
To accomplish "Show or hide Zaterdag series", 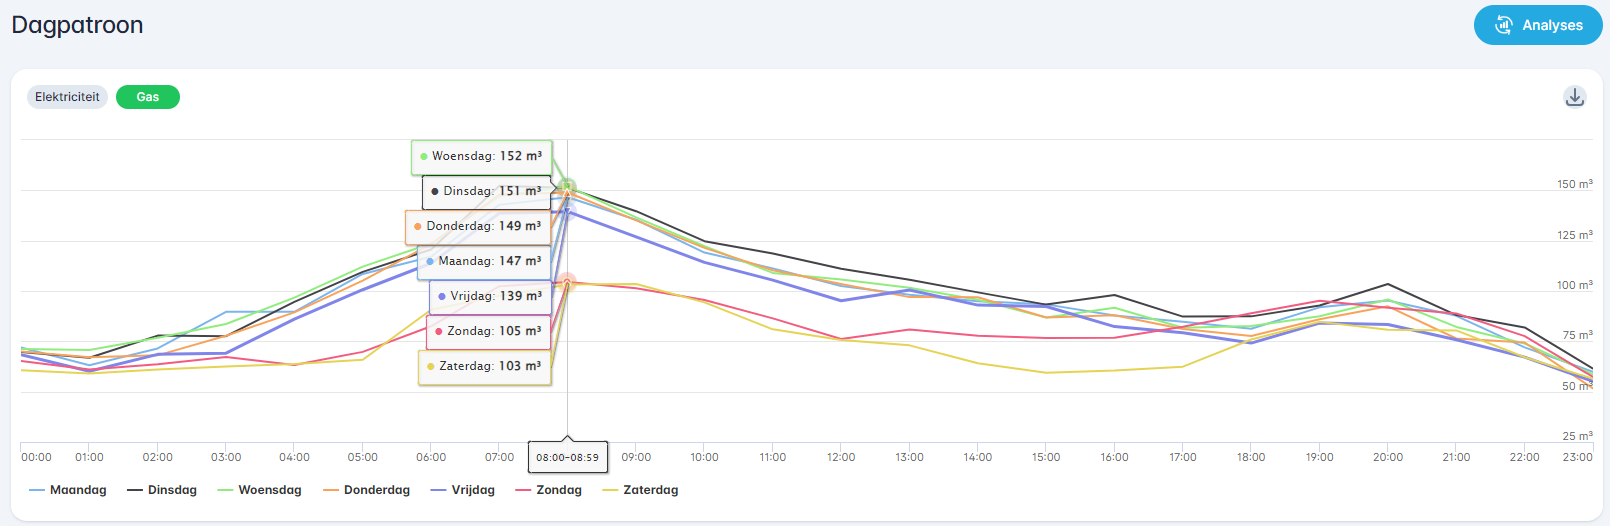I will pos(640,490).
